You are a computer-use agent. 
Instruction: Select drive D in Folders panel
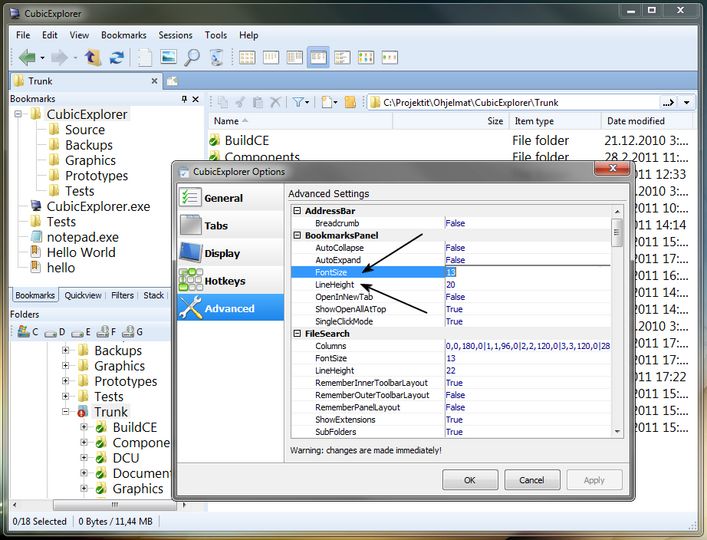[55, 333]
